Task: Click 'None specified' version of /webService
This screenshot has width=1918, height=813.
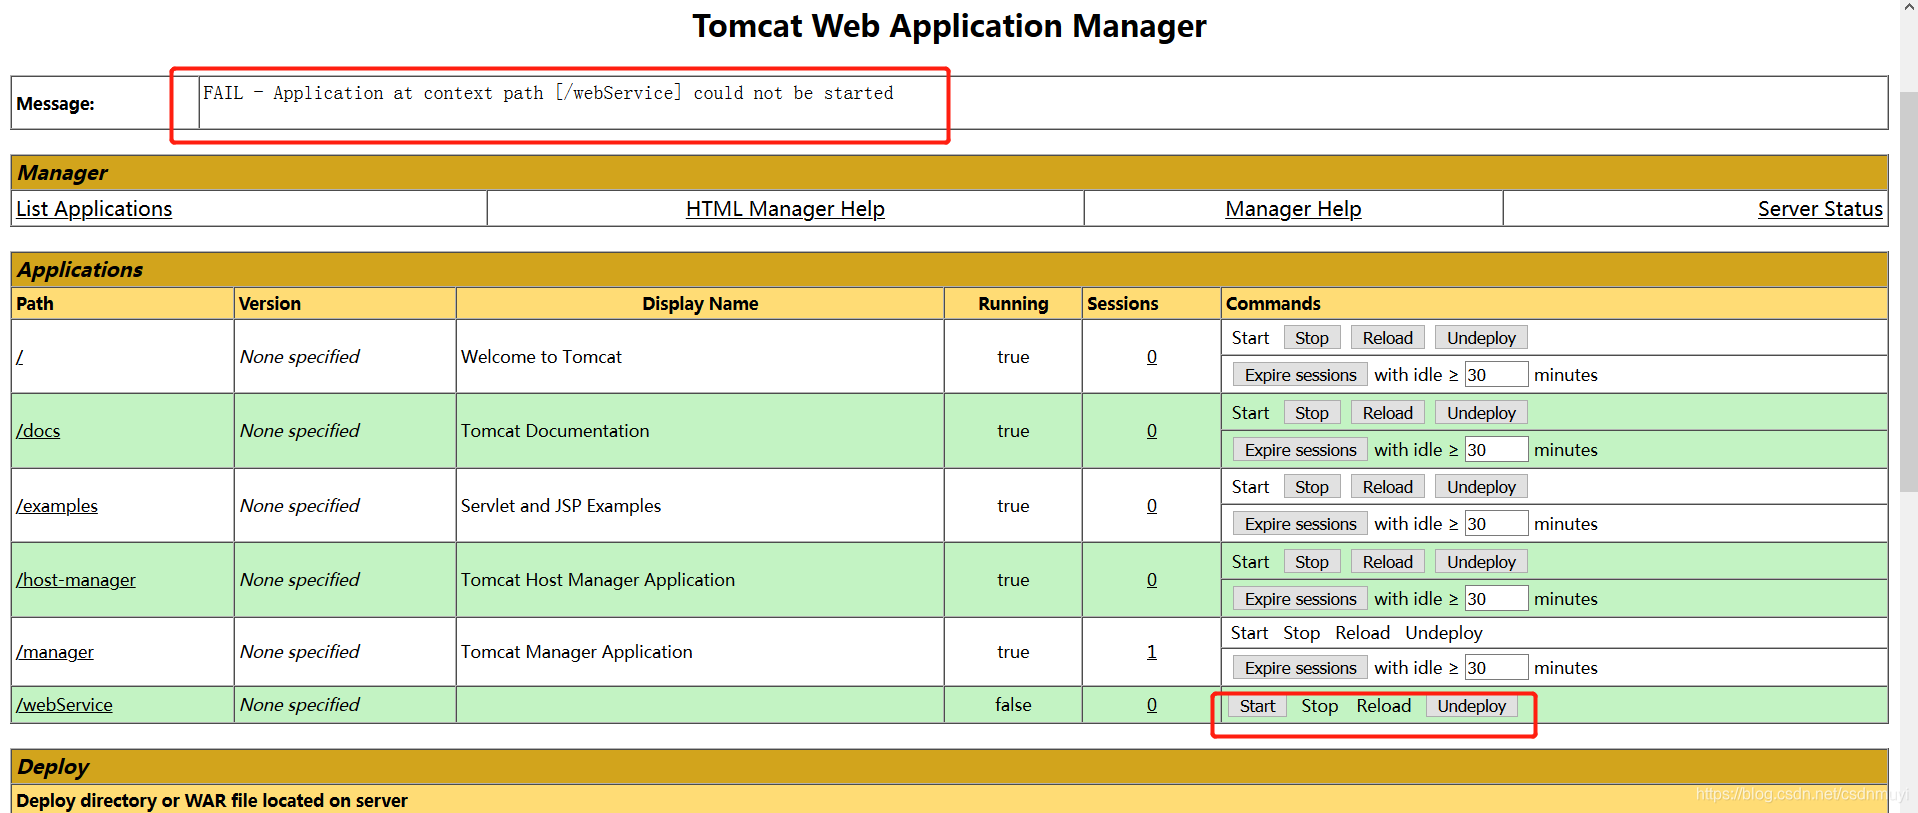Action: click(300, 705)
